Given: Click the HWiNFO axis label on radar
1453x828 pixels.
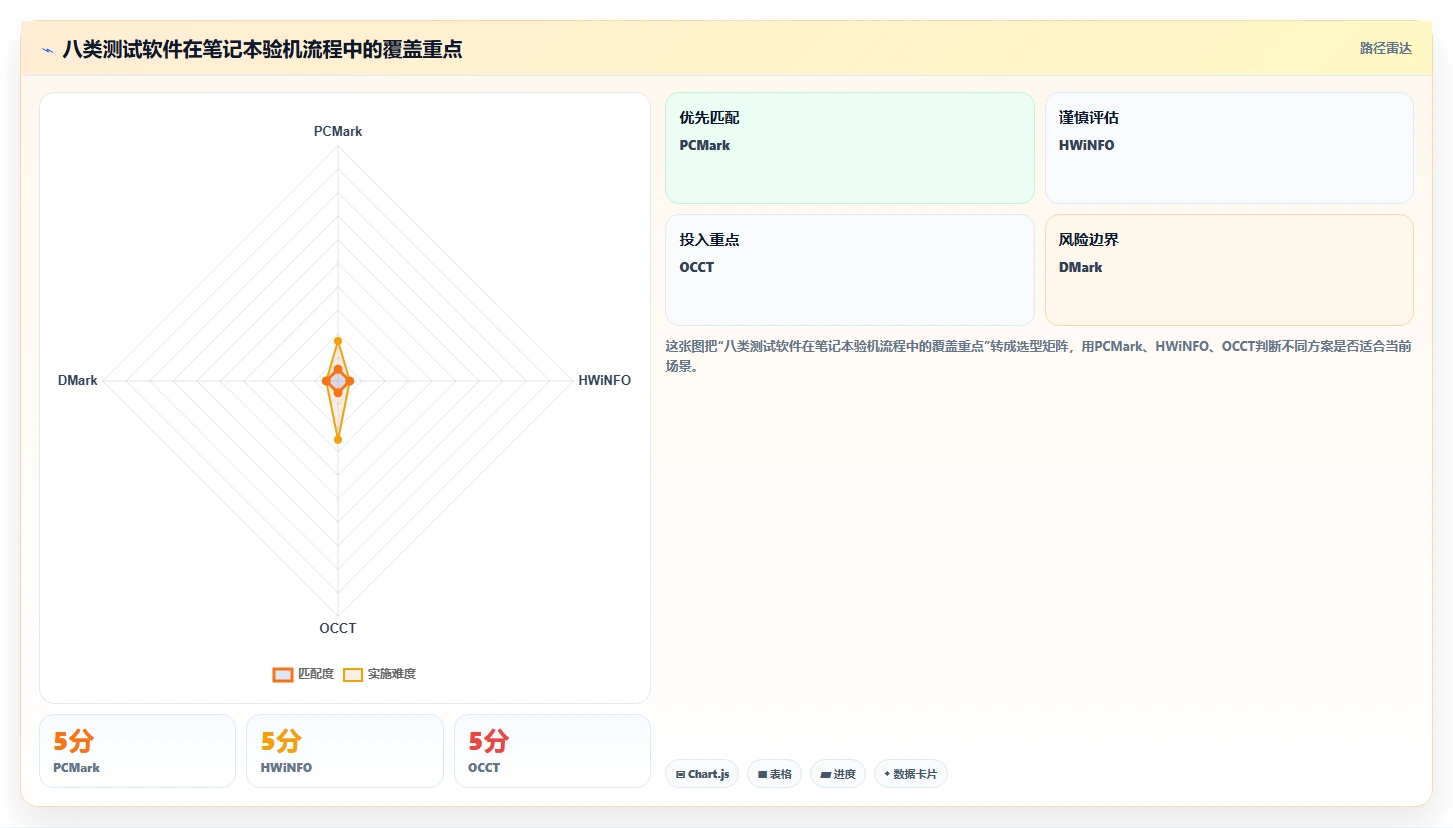Looking at the screenshot, I should 605,380.
